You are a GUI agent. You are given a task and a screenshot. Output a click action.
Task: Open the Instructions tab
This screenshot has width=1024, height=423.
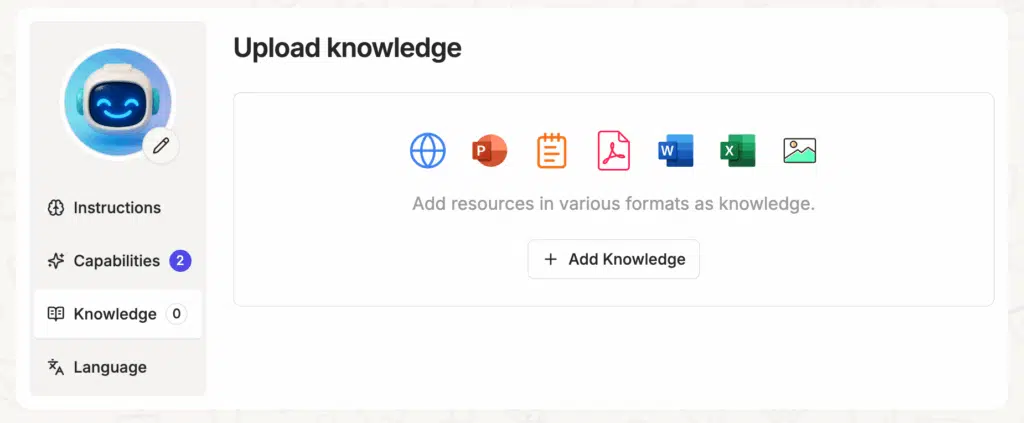click(117, 208)
